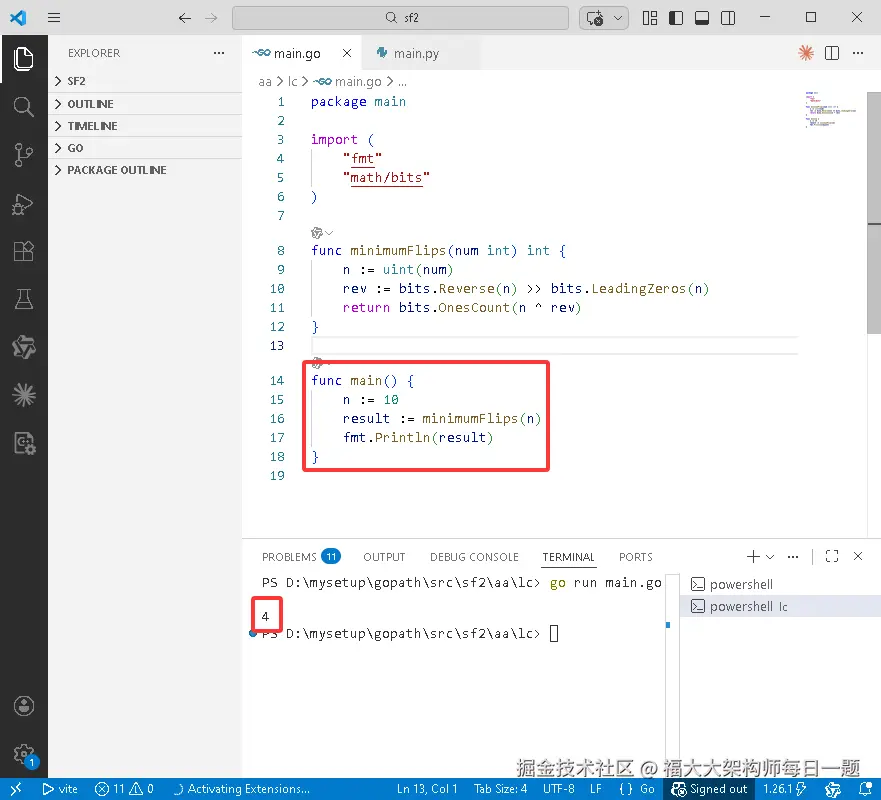Expand the OUTLINE section
The height and width of the screenshot is (800, 881).
coord(145,104)
